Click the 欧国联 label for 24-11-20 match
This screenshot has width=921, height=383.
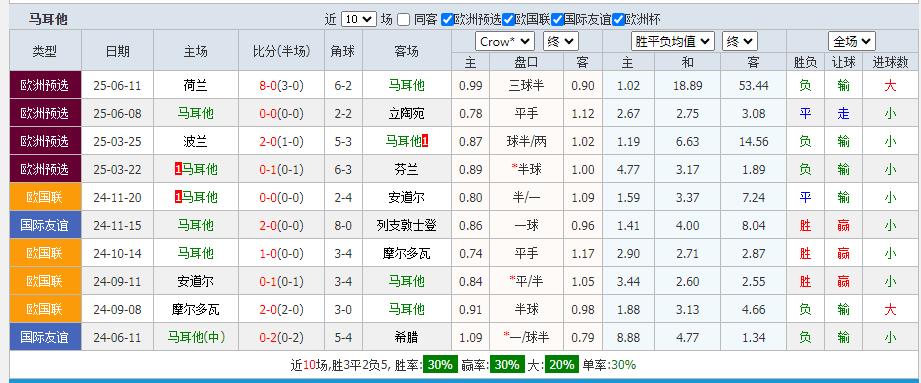(45, 197)
